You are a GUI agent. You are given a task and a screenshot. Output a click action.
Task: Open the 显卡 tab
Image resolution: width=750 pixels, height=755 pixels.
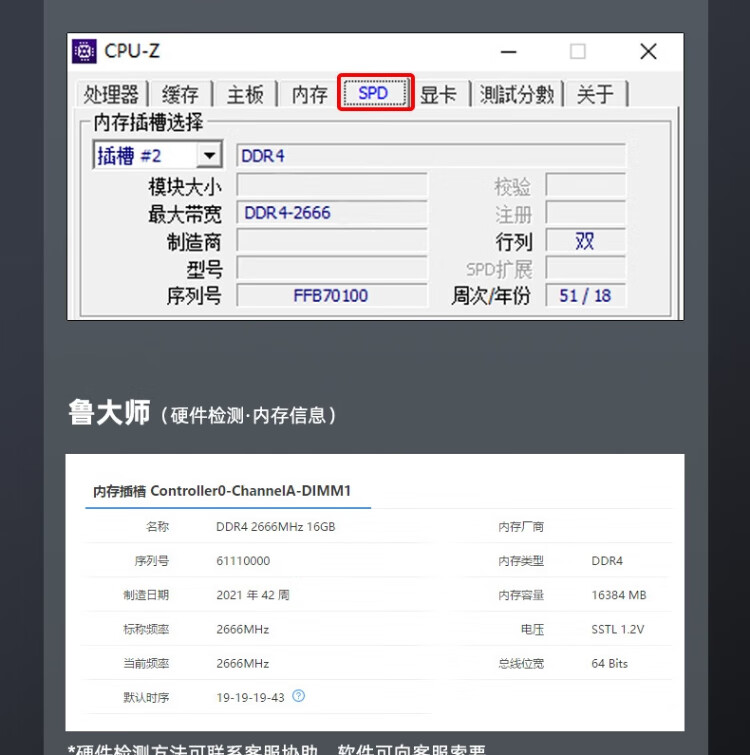(x=438, y=94)
